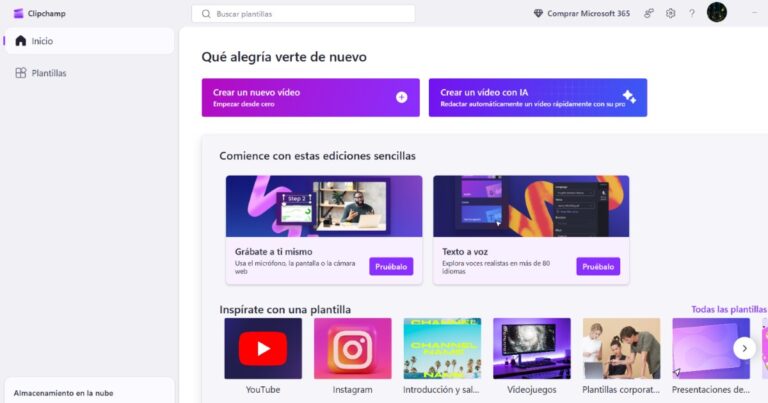This screenshot has width=768, height=403.
Task: Select the Inicio home icon in sidebar
Action: (x=21, y=41)
